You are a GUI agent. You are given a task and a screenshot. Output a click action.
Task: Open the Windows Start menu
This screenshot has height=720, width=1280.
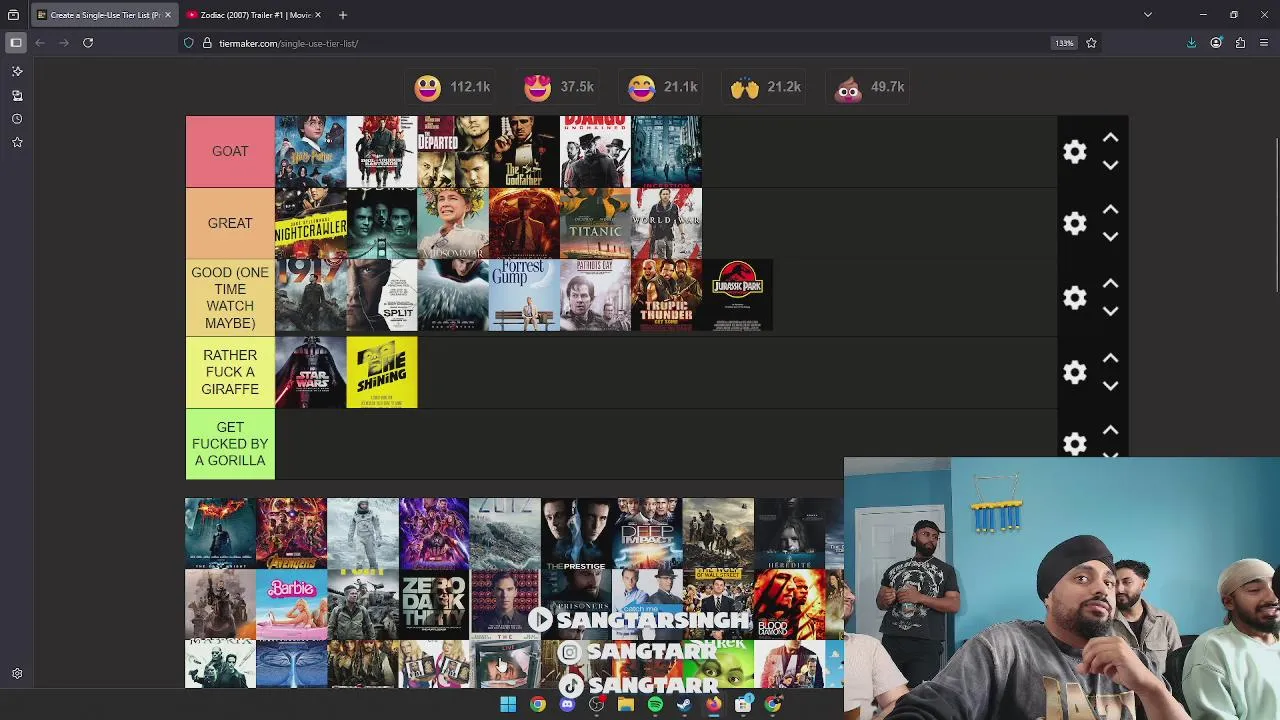[508, 705]
